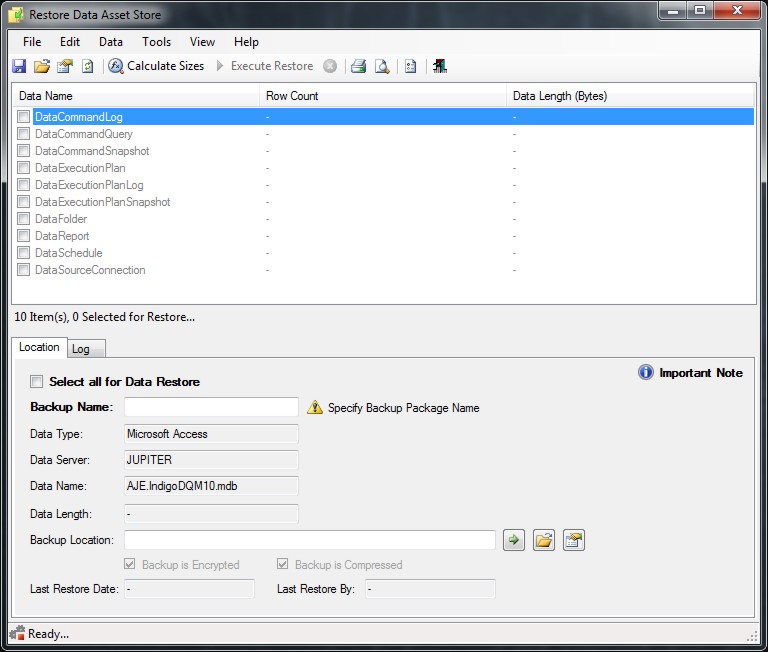Viewport: 768px width, 652px height.
Task: Click the Print toolbar icon
Action: pyautogui.click(x=358, y=66)
